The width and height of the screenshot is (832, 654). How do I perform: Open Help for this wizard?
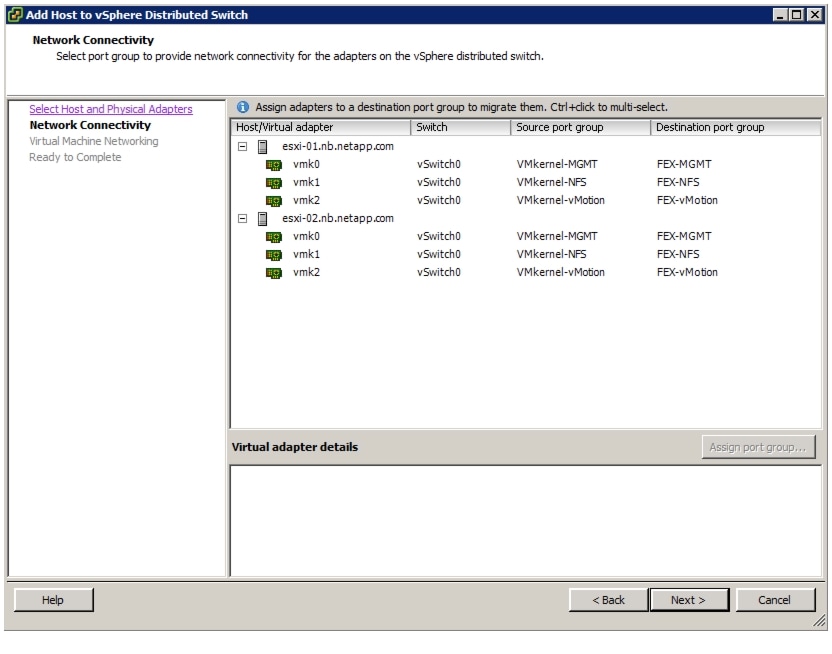tap(53, 600)
